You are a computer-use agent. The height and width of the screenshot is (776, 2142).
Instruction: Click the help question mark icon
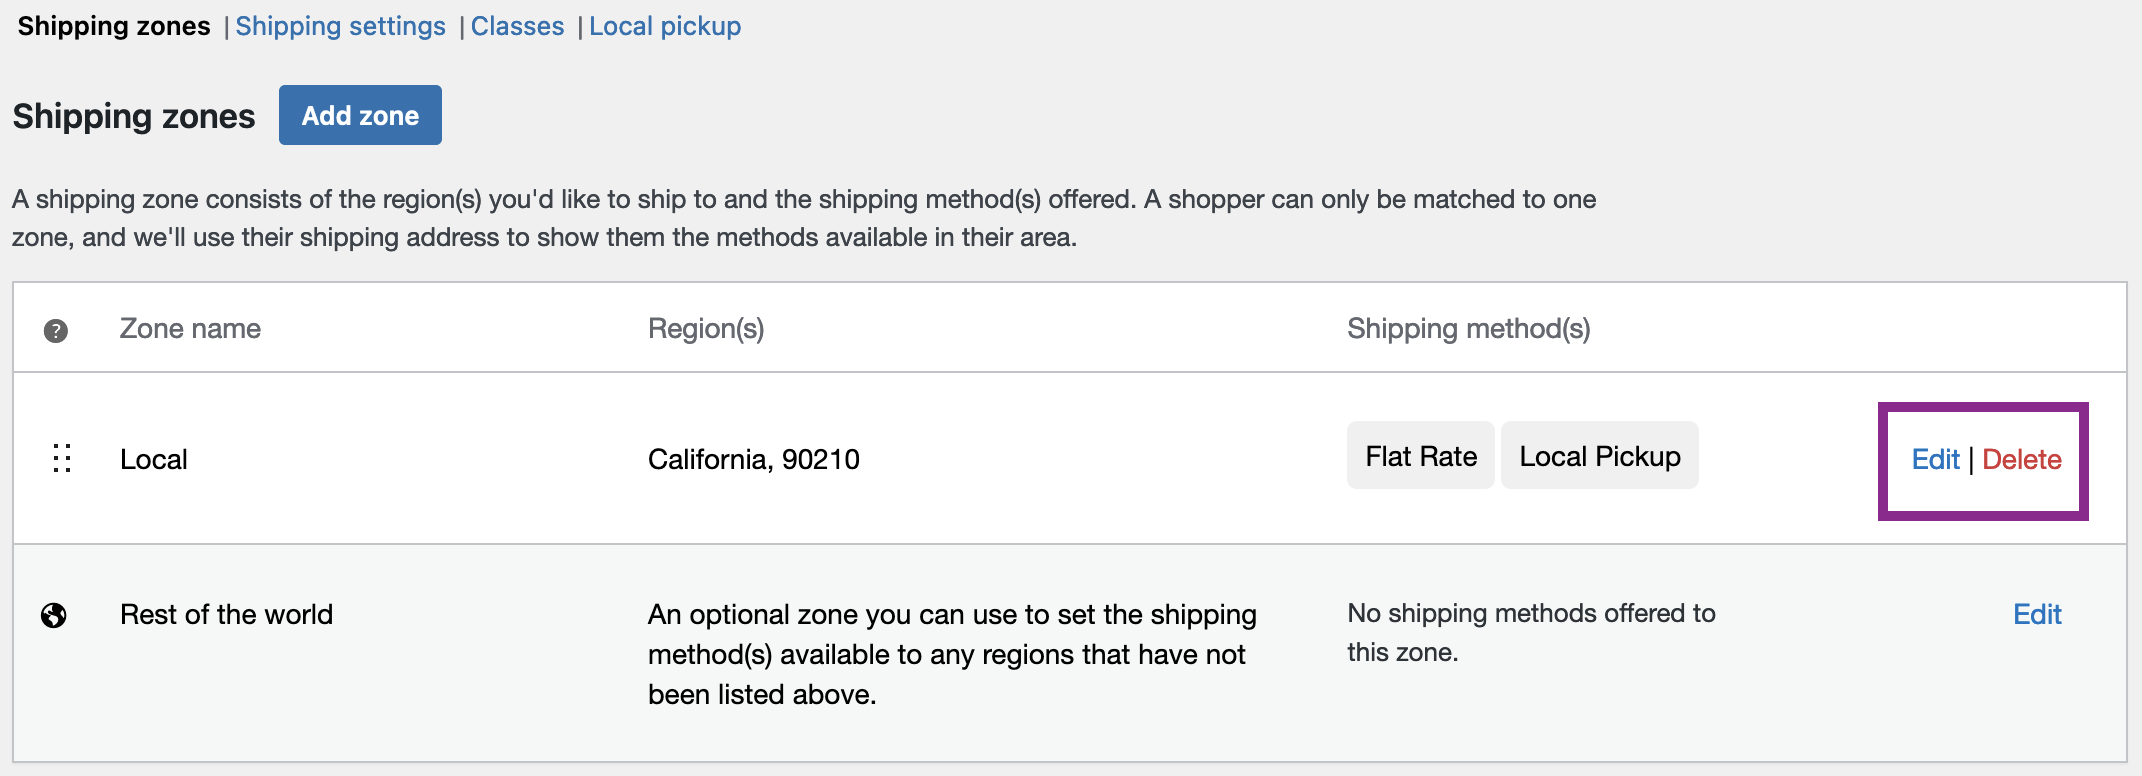56,330
